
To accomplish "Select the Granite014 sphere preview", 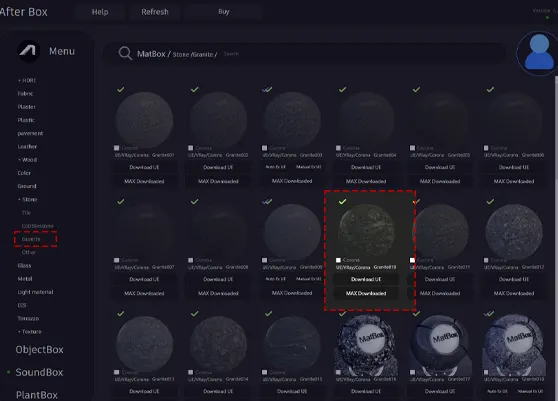I will [219, 344].
